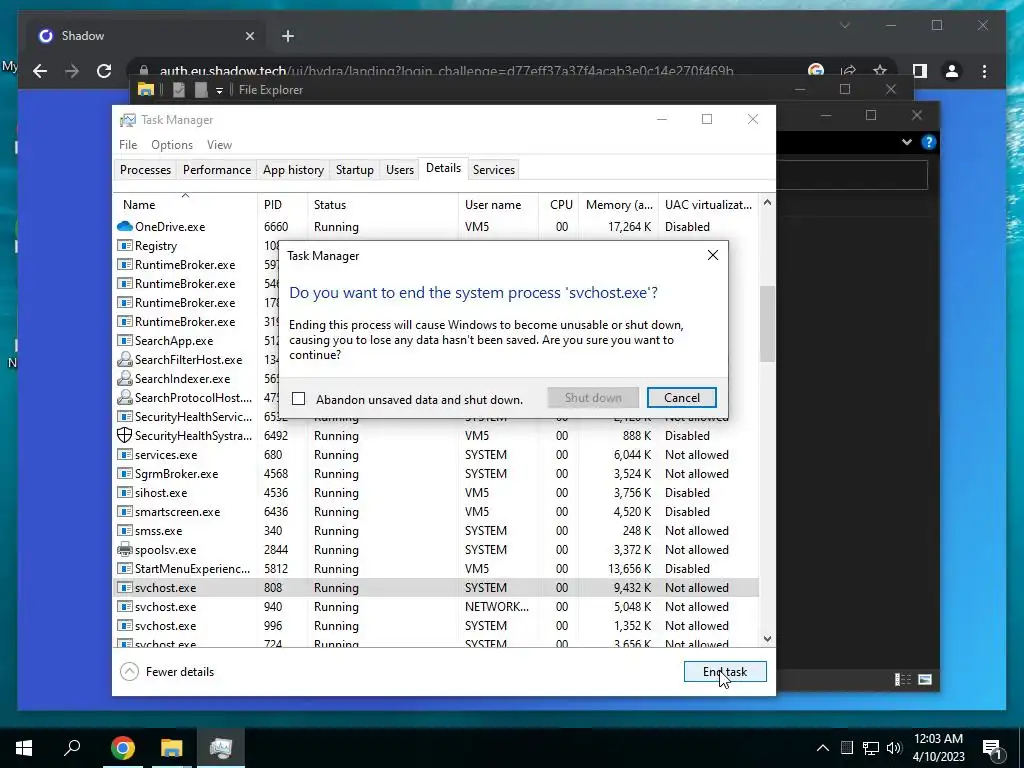Sort by the User name column

[x=498, y=204]
